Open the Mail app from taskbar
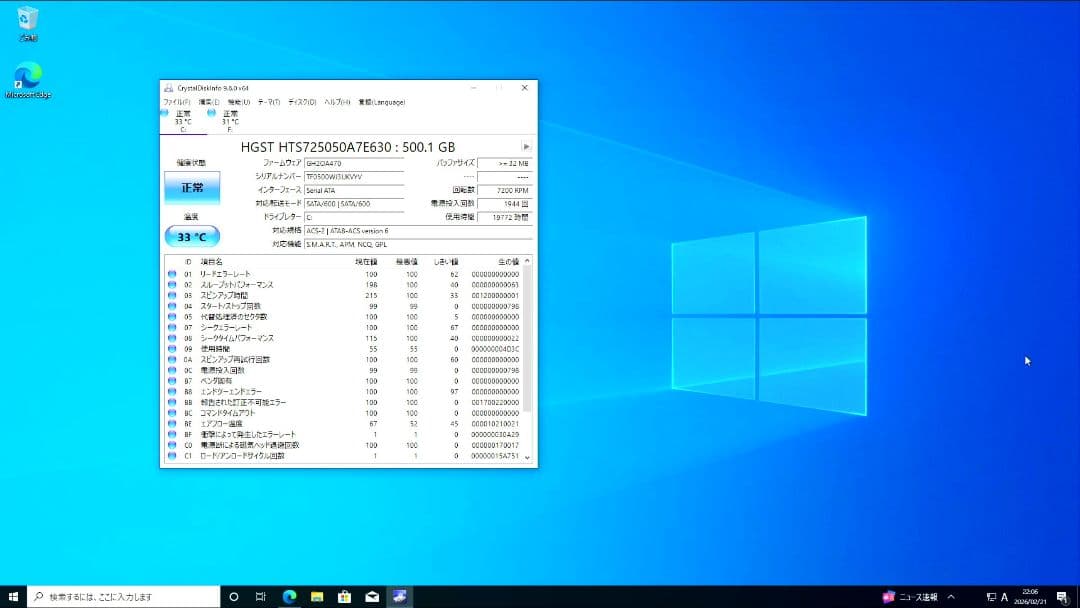This screenshot has height=608, width=1080. click(372, 596)
